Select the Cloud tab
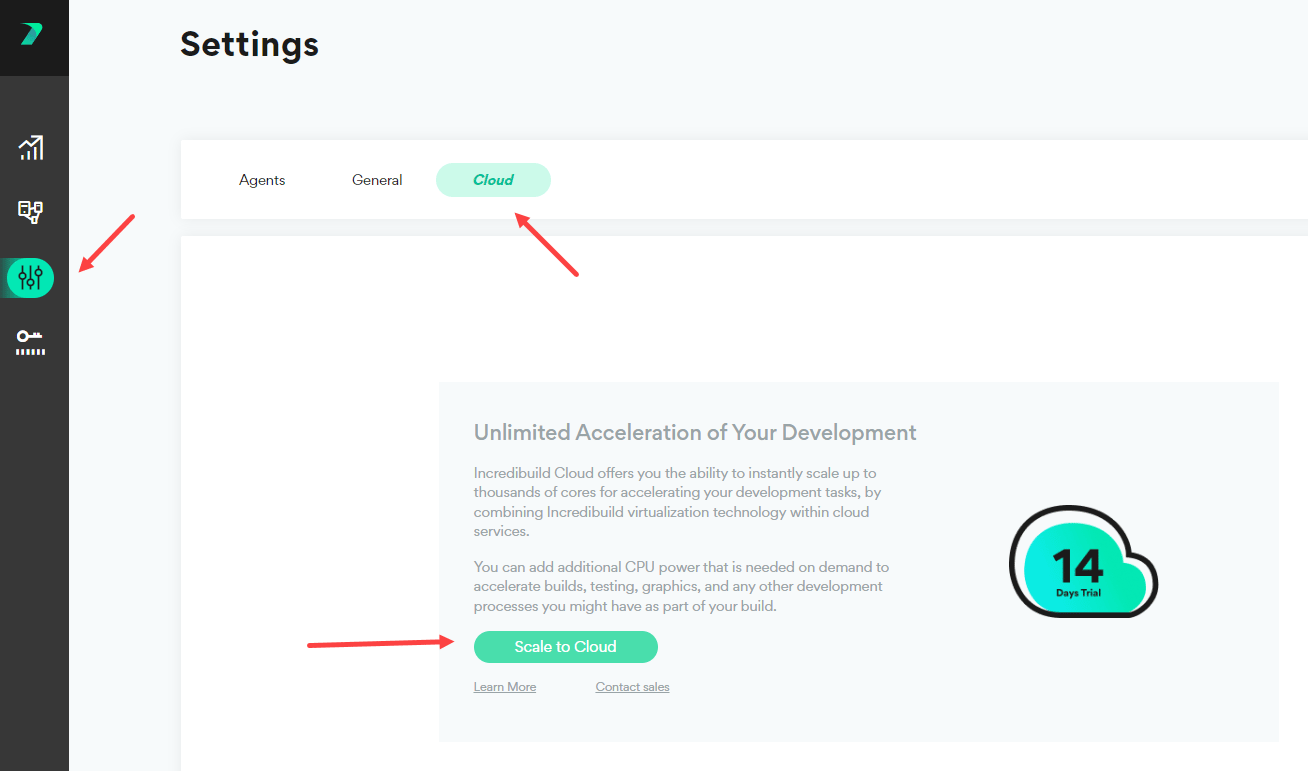 493,180
